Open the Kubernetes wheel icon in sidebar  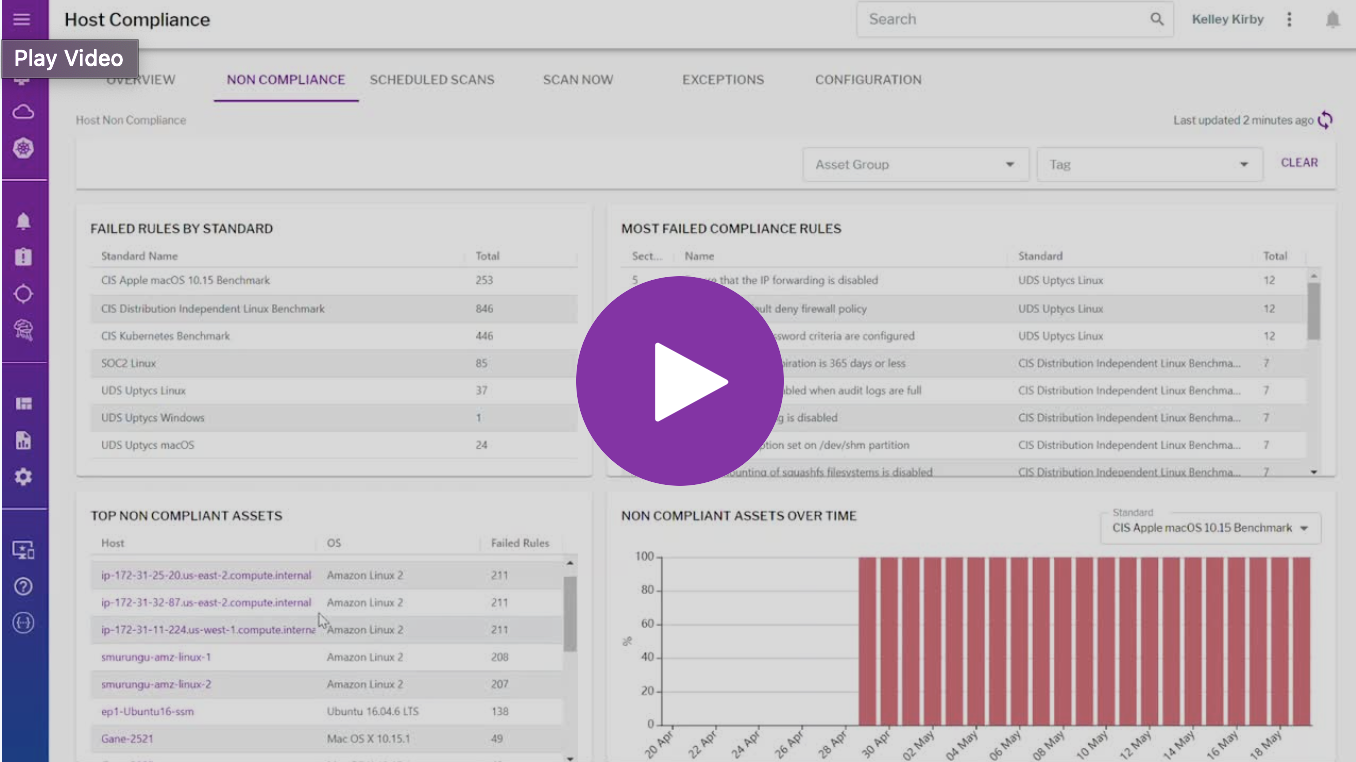[x=23, y=148]
